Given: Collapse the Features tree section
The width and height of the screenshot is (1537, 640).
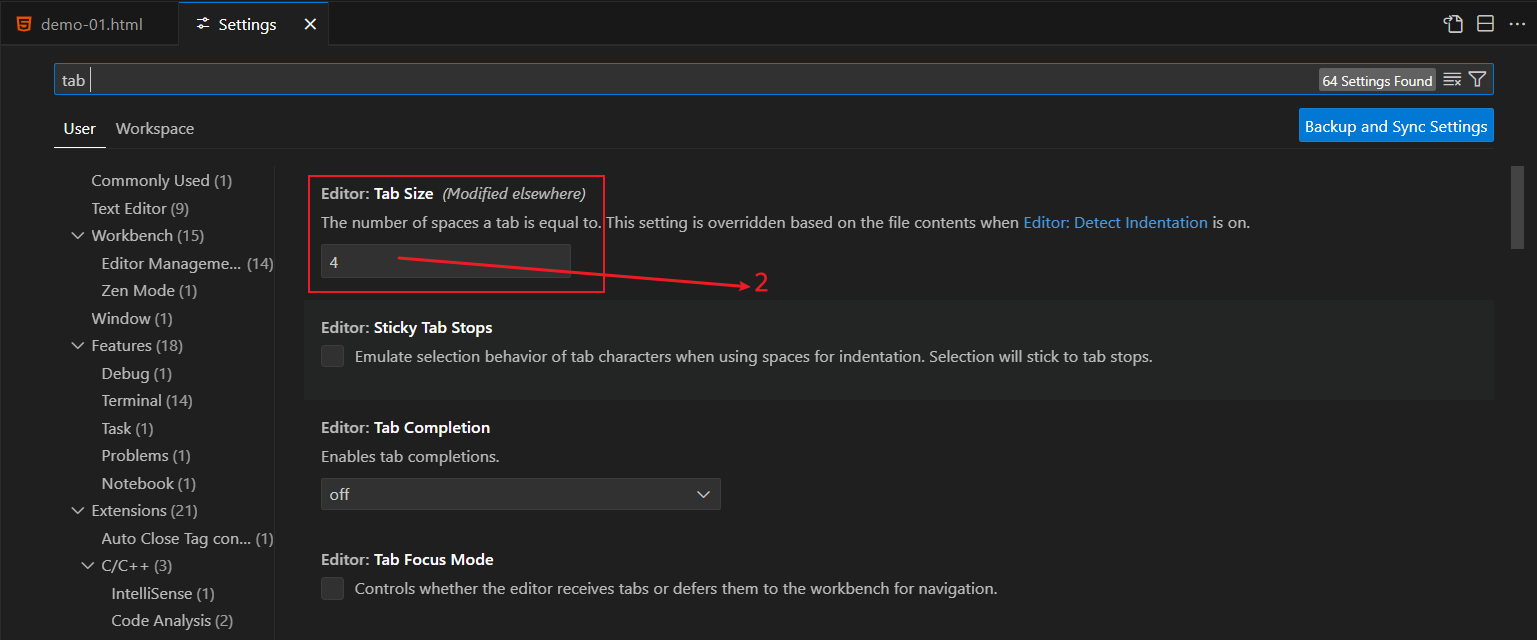Looking at the screenshot, I should 79,346.
